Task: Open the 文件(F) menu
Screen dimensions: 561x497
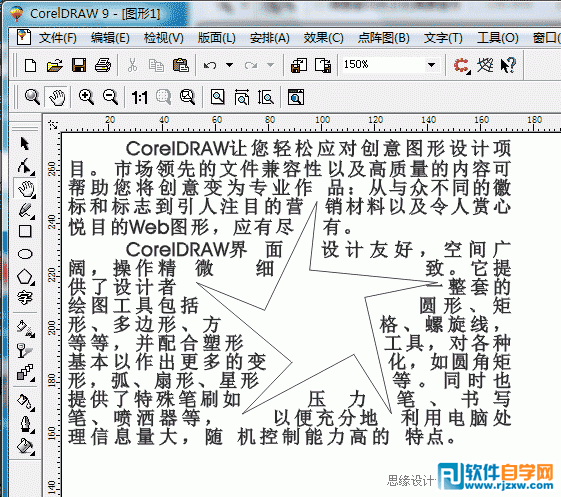Action: (x=58, y=38)
